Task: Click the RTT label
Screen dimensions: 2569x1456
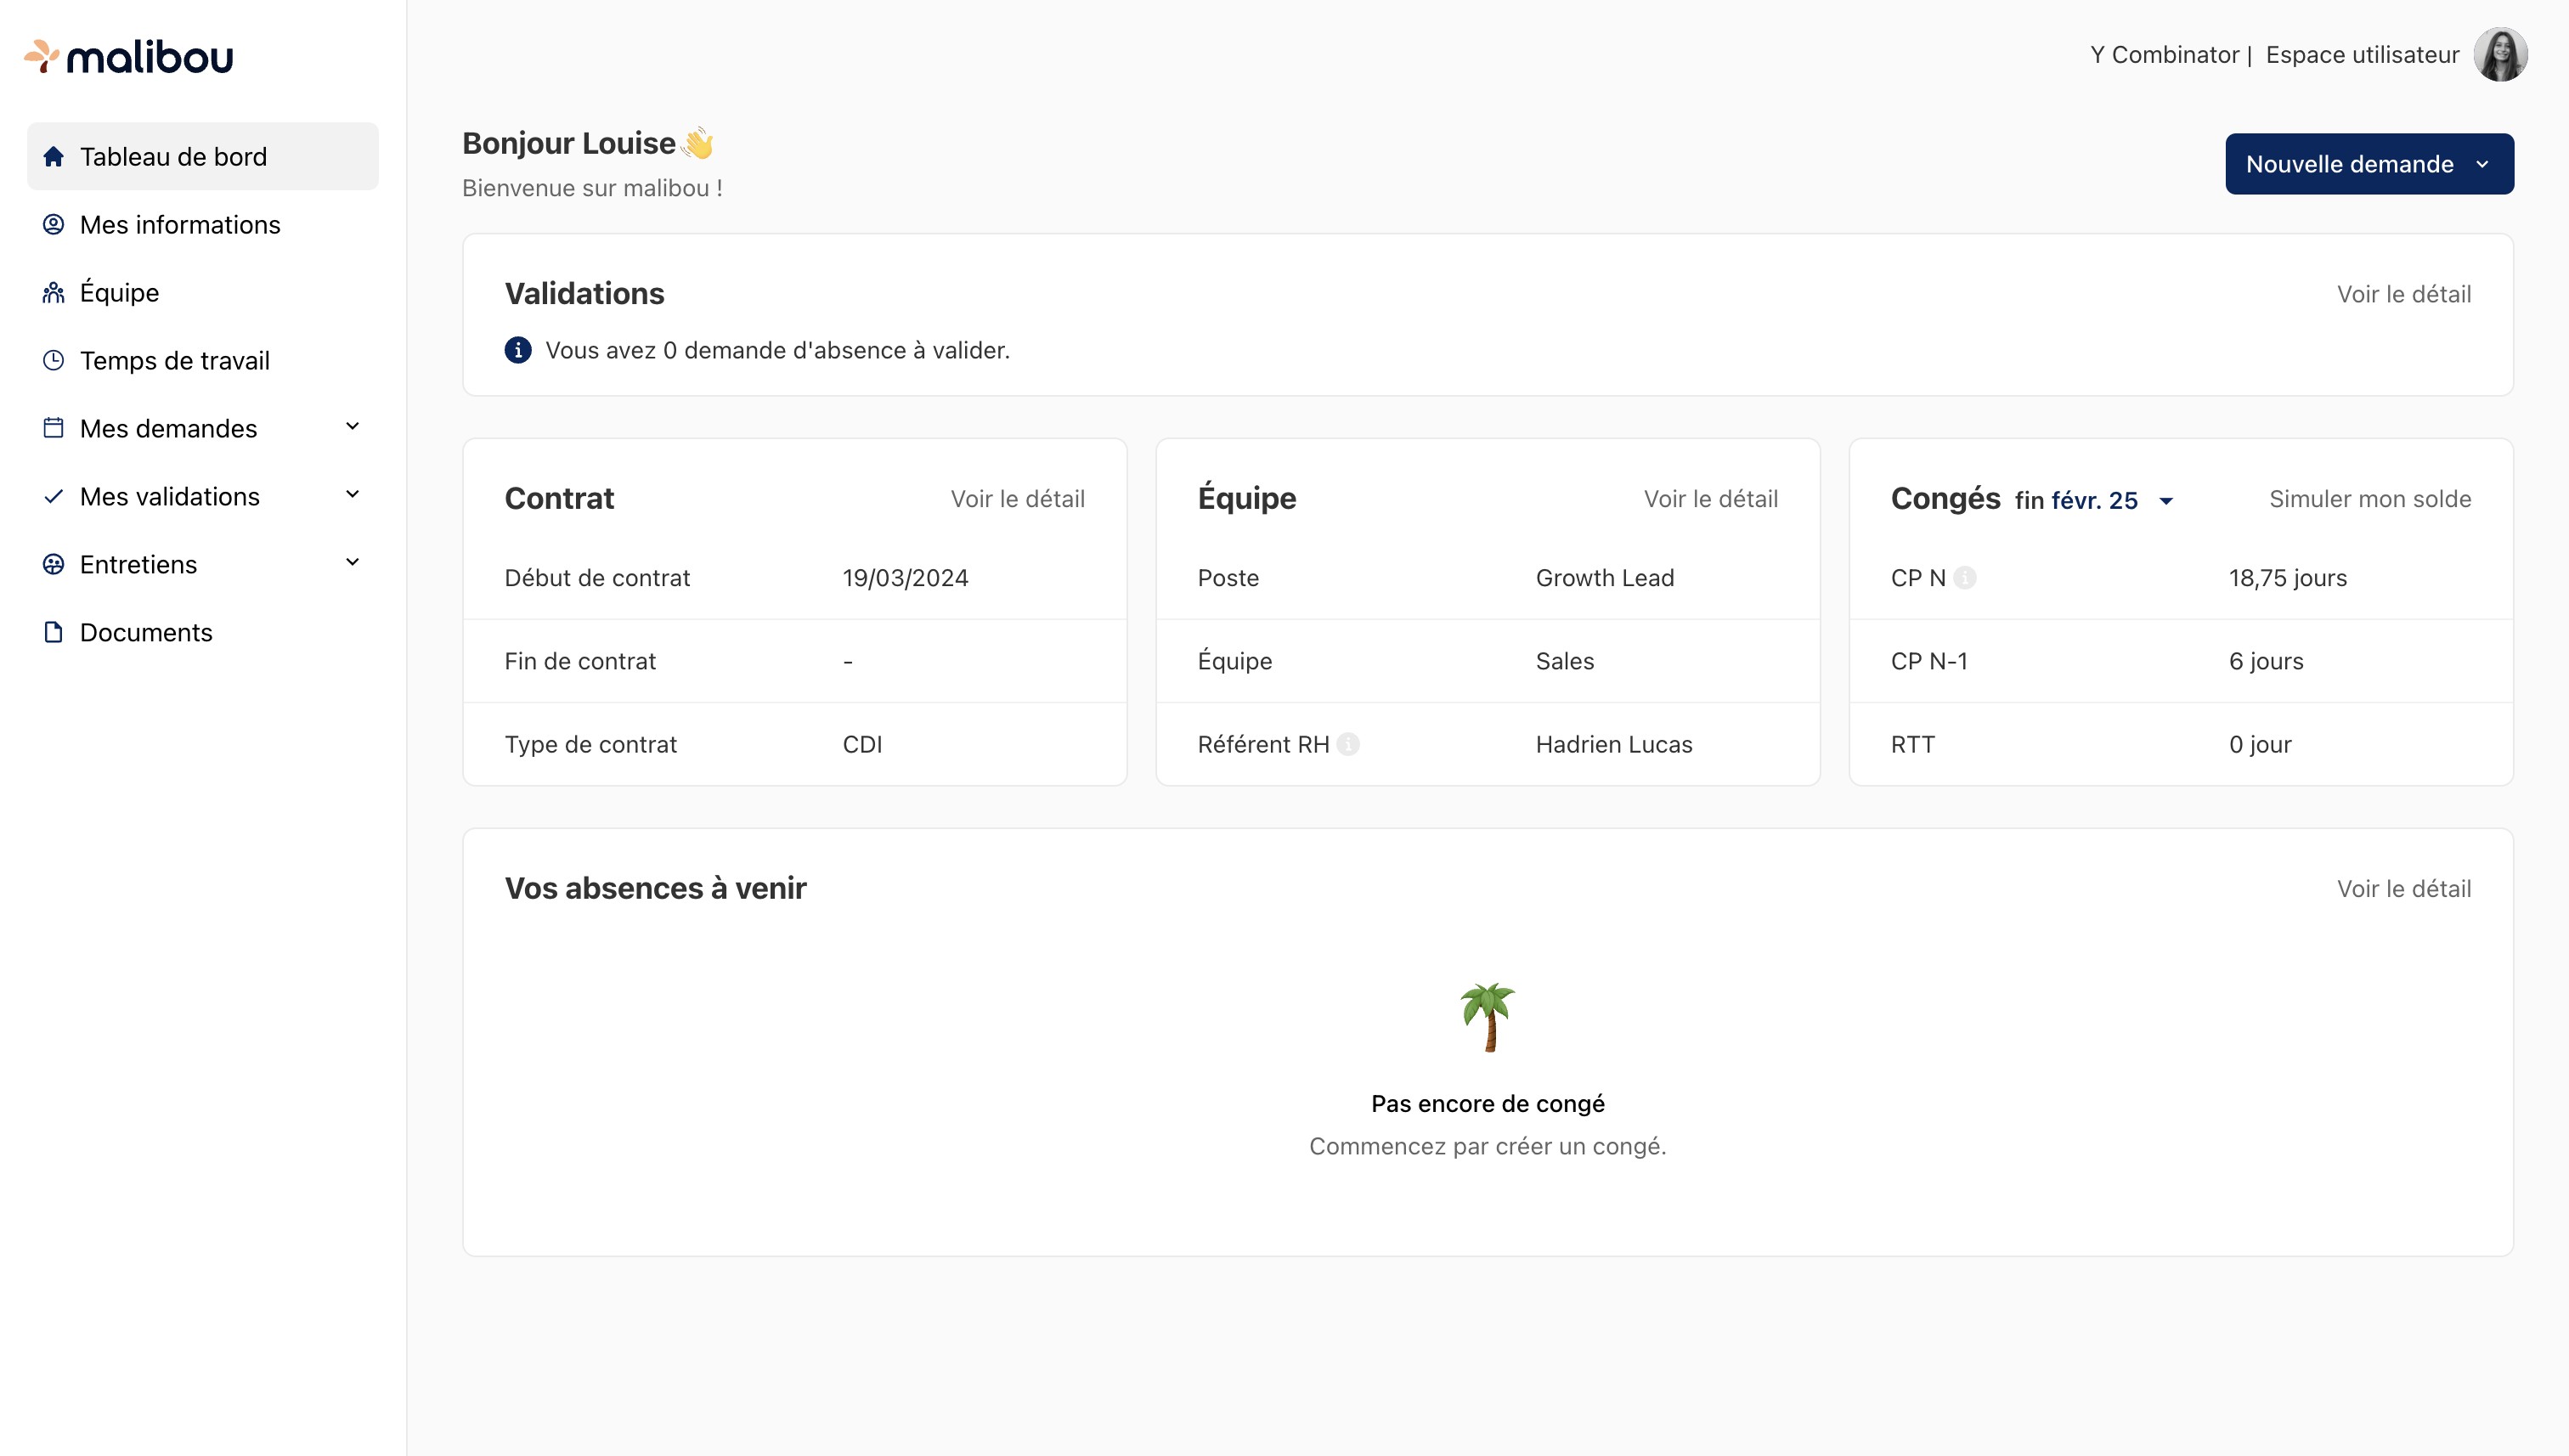Action: click(1913, 744)
